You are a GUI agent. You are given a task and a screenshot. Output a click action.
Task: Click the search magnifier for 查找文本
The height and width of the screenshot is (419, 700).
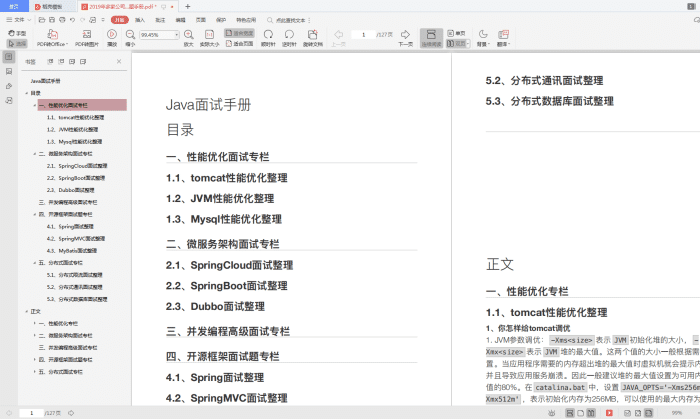tap(270, 20)
